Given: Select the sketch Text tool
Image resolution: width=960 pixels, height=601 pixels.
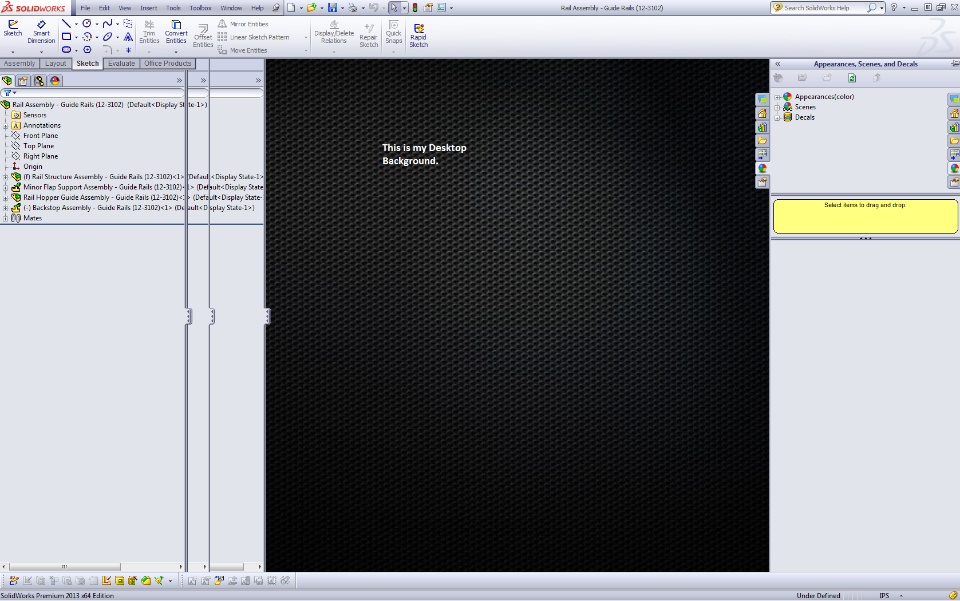Looking at the screenshot, I should (x=128, y=37).
